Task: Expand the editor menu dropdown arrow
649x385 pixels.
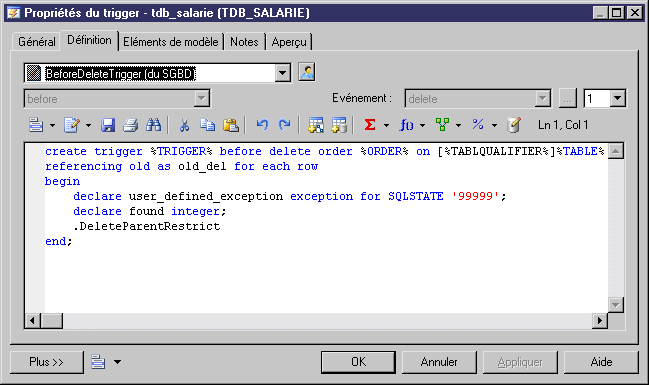Action: point(53,125)
